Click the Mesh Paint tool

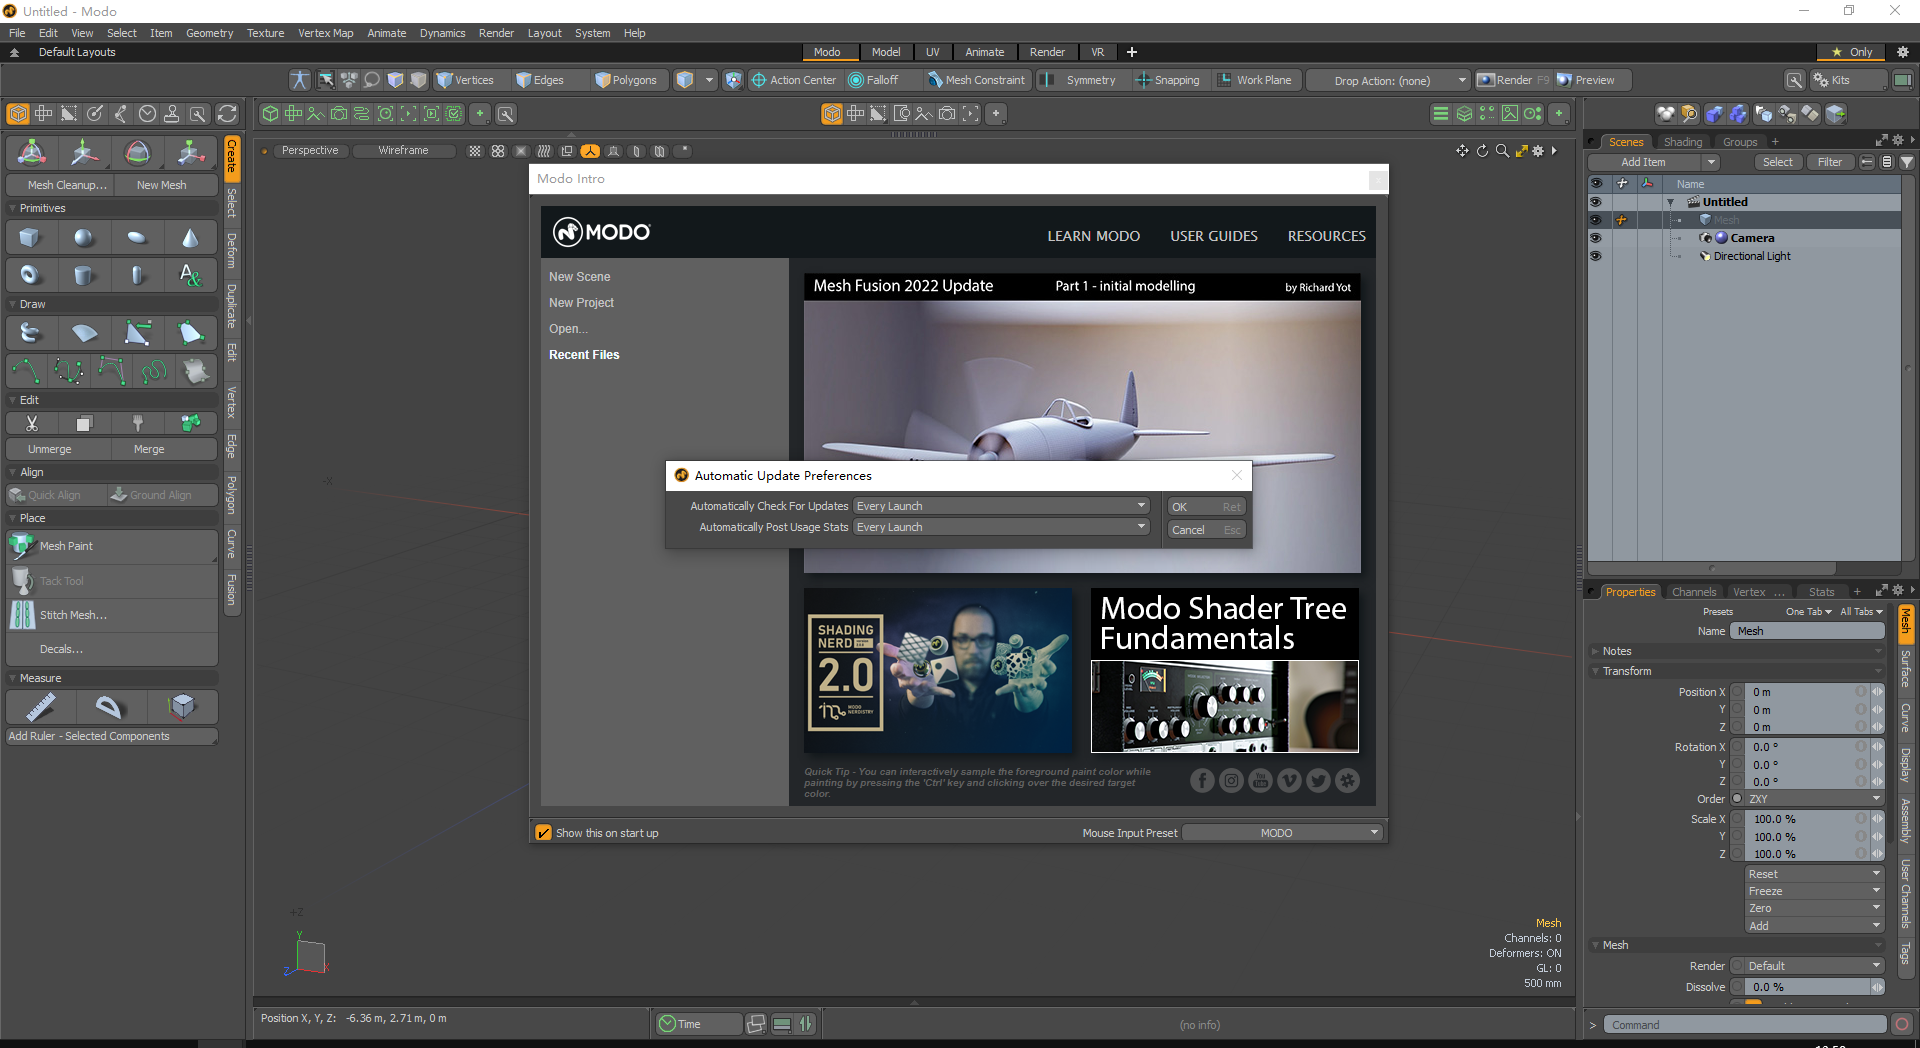click(112, 546)
